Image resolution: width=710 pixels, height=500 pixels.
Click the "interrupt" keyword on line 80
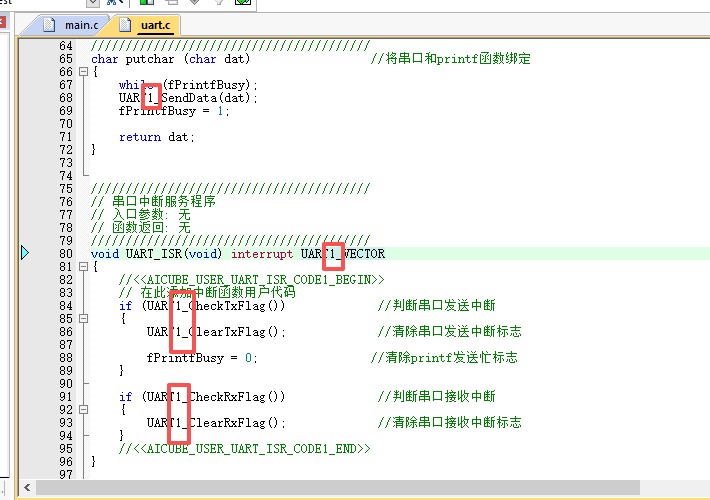click(262, 254)
